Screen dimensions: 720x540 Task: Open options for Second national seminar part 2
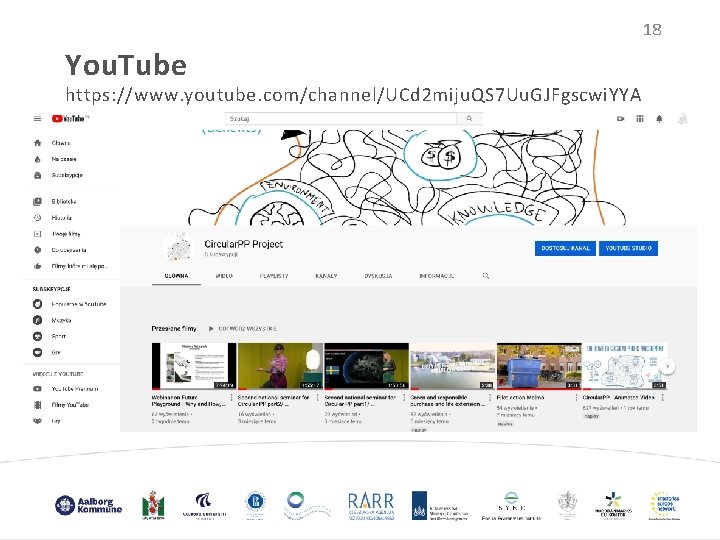coord(318,398)
